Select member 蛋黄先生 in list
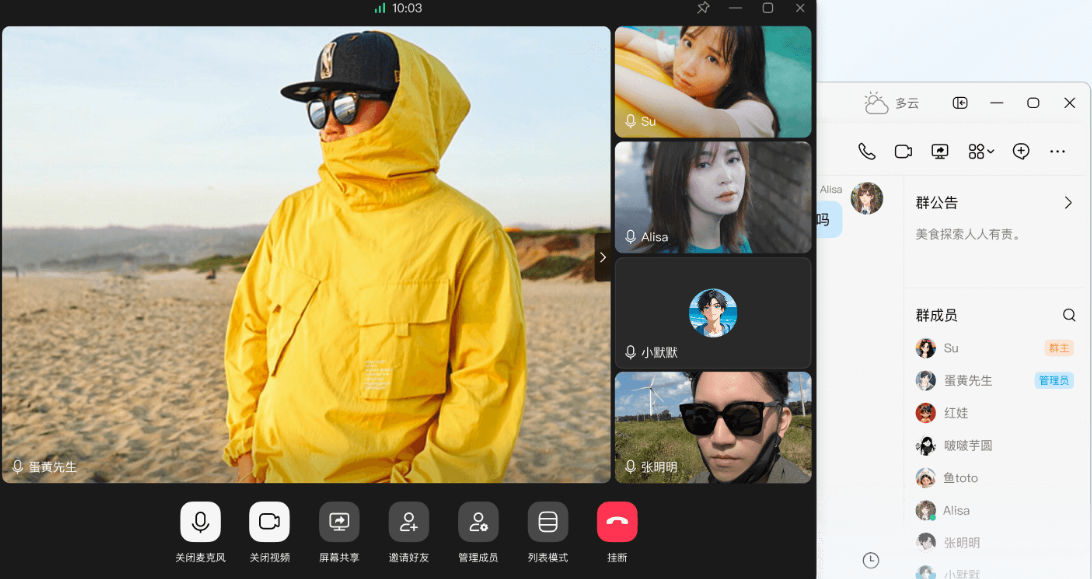Viewport: 1092px width, 579px height. click(995, 380)
